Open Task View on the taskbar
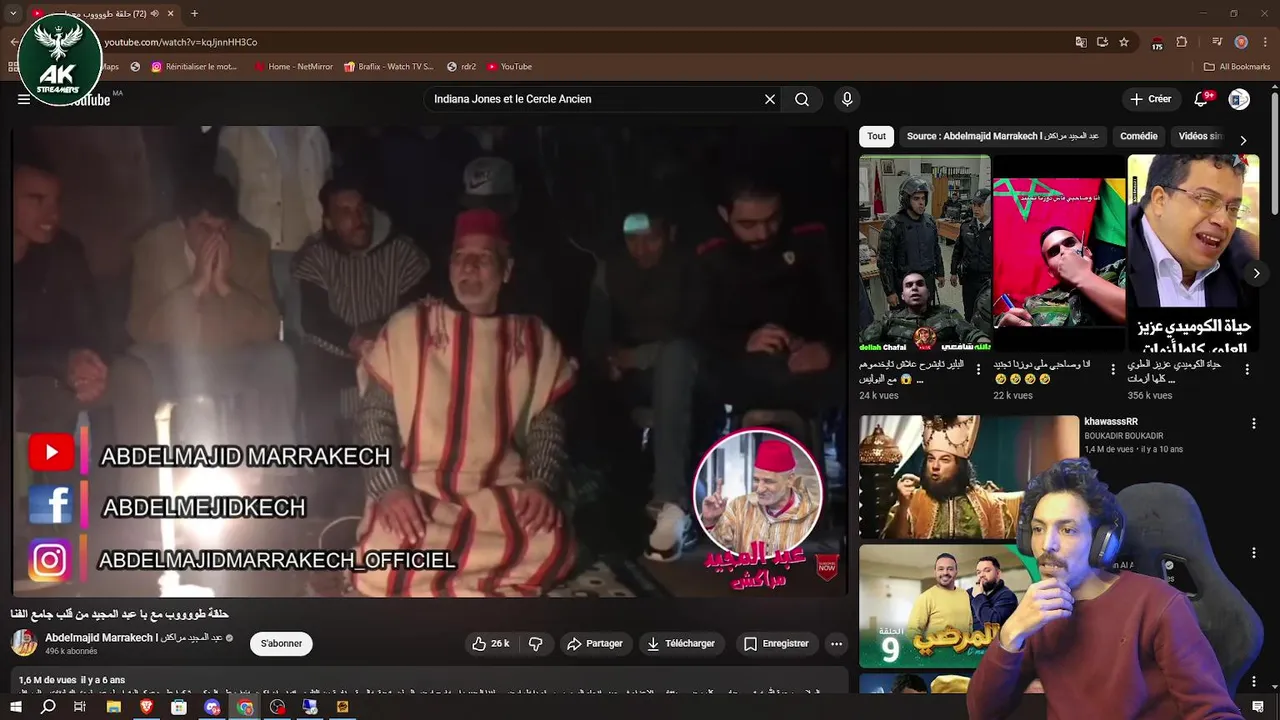This screenshot has width=1280, height=720. pos(80,707)
